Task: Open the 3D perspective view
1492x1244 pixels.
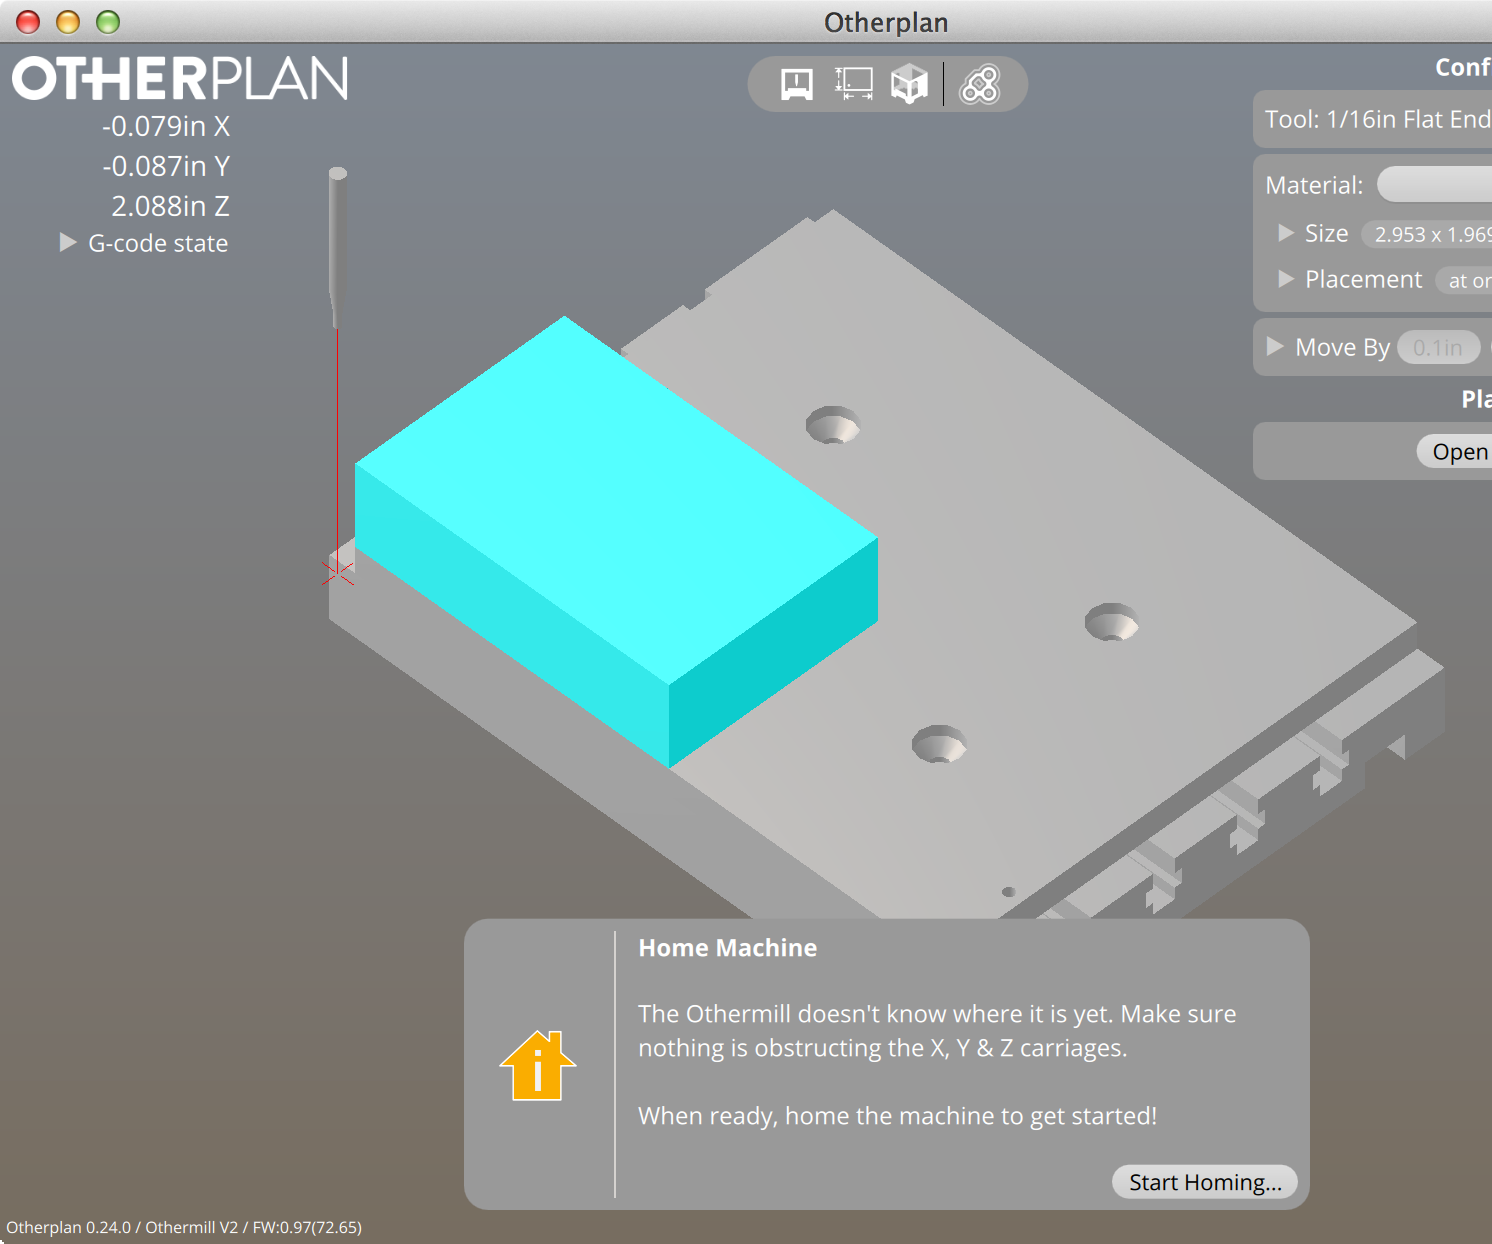Action: [x=909, y=84]
